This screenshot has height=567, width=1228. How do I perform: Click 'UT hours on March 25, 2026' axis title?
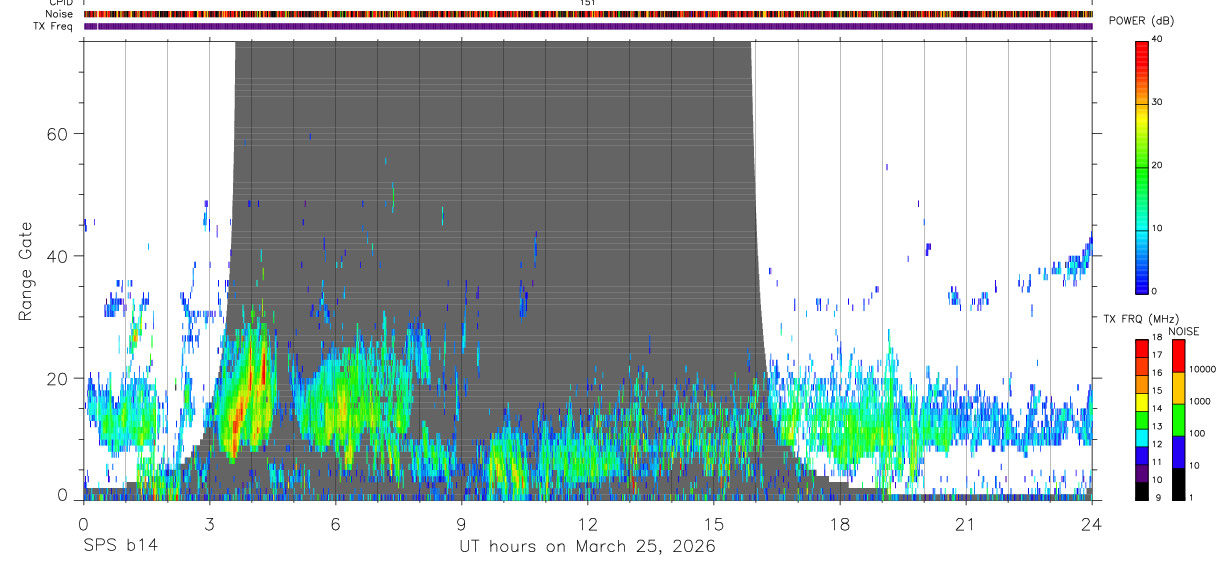(587, 546)
